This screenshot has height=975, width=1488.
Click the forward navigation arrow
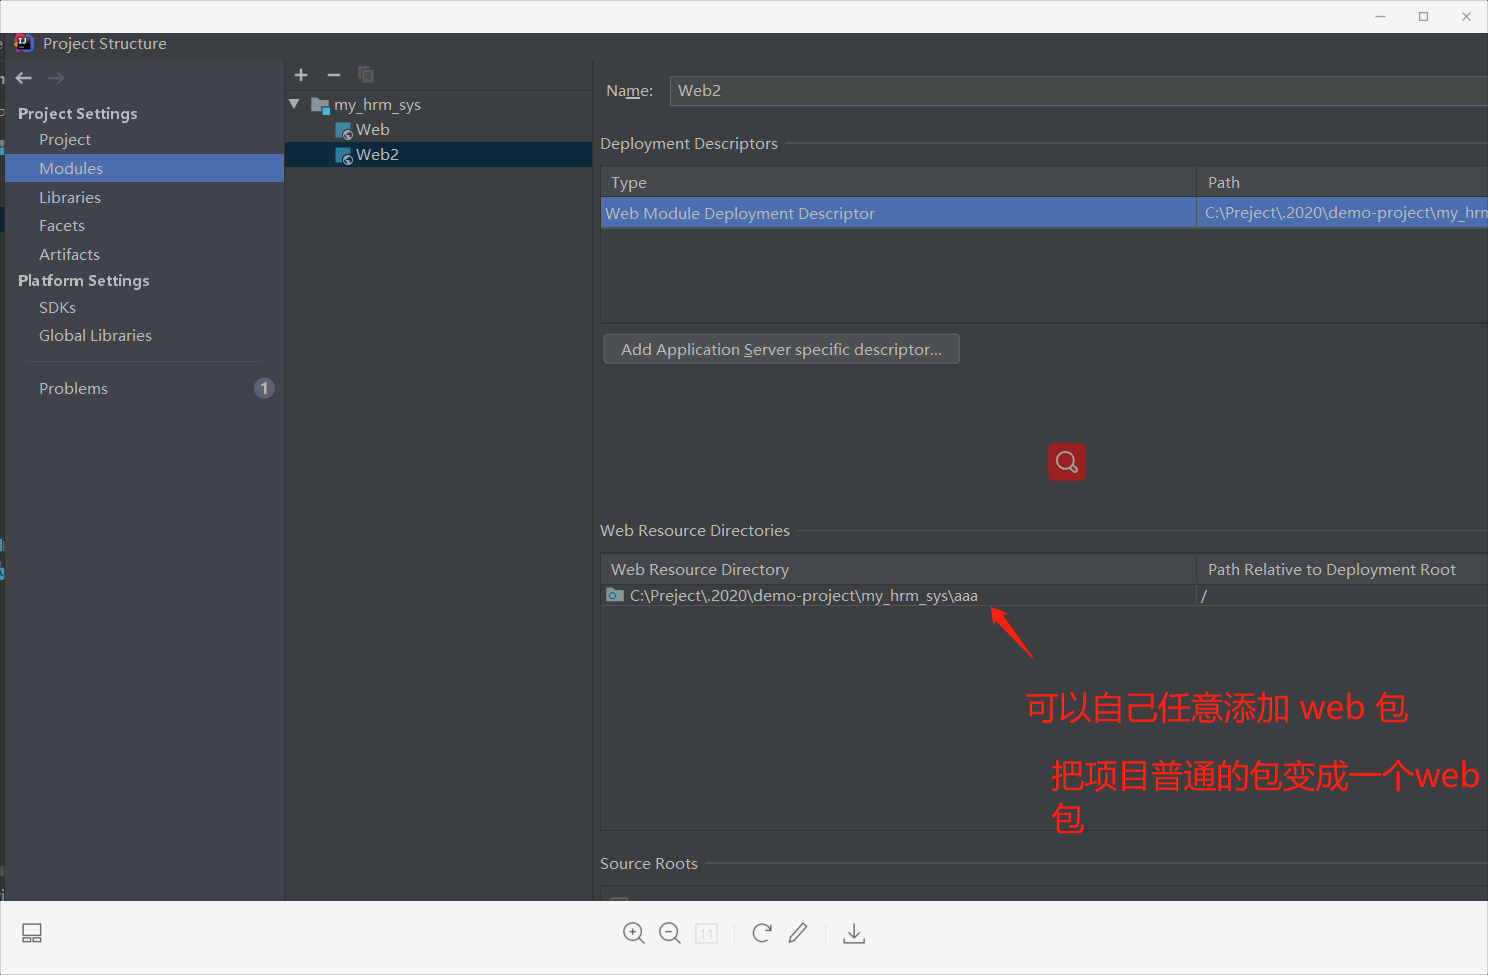(56, 77)
